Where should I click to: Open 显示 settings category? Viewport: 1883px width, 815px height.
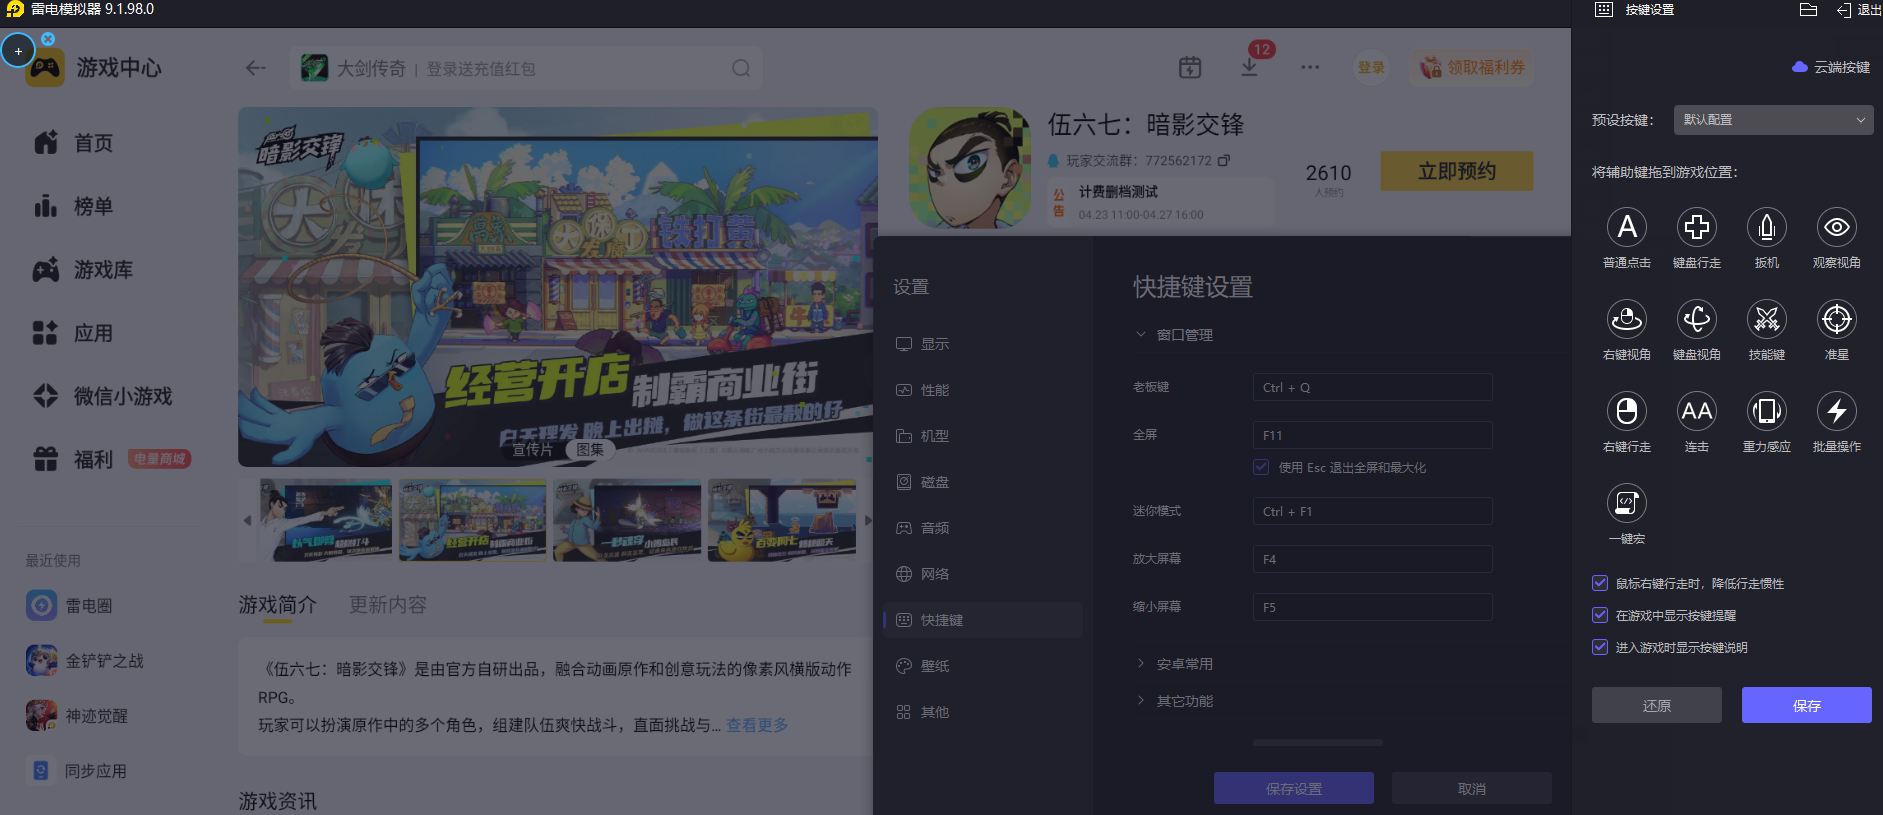982,344
